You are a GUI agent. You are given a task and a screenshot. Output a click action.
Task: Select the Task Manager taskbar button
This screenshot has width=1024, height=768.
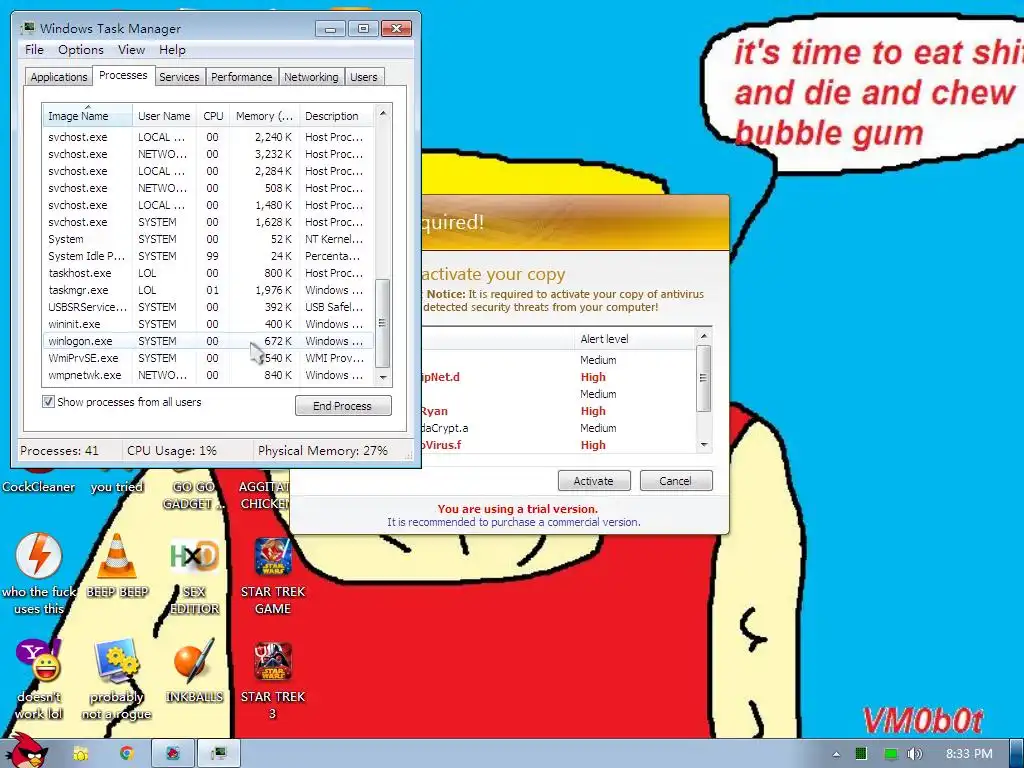(219, 754)
